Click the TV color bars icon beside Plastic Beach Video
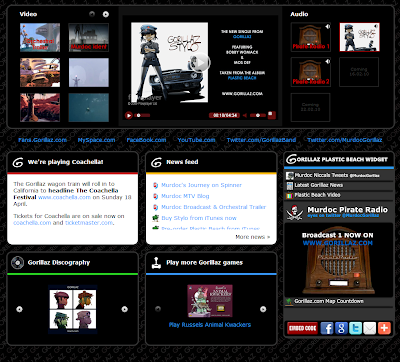Image resolution: width=400 pixels, height=362 pixels. (x=289, y=195)
